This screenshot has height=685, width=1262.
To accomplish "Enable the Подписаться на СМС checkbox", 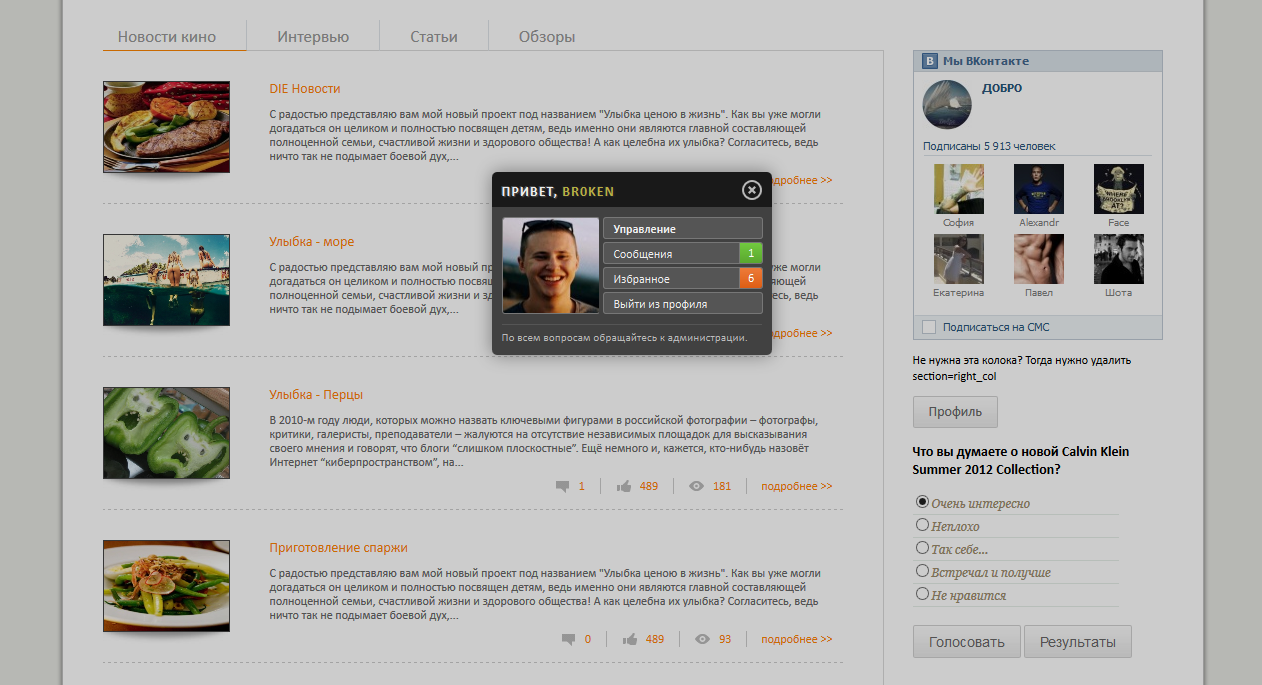I will coord(929,327).
